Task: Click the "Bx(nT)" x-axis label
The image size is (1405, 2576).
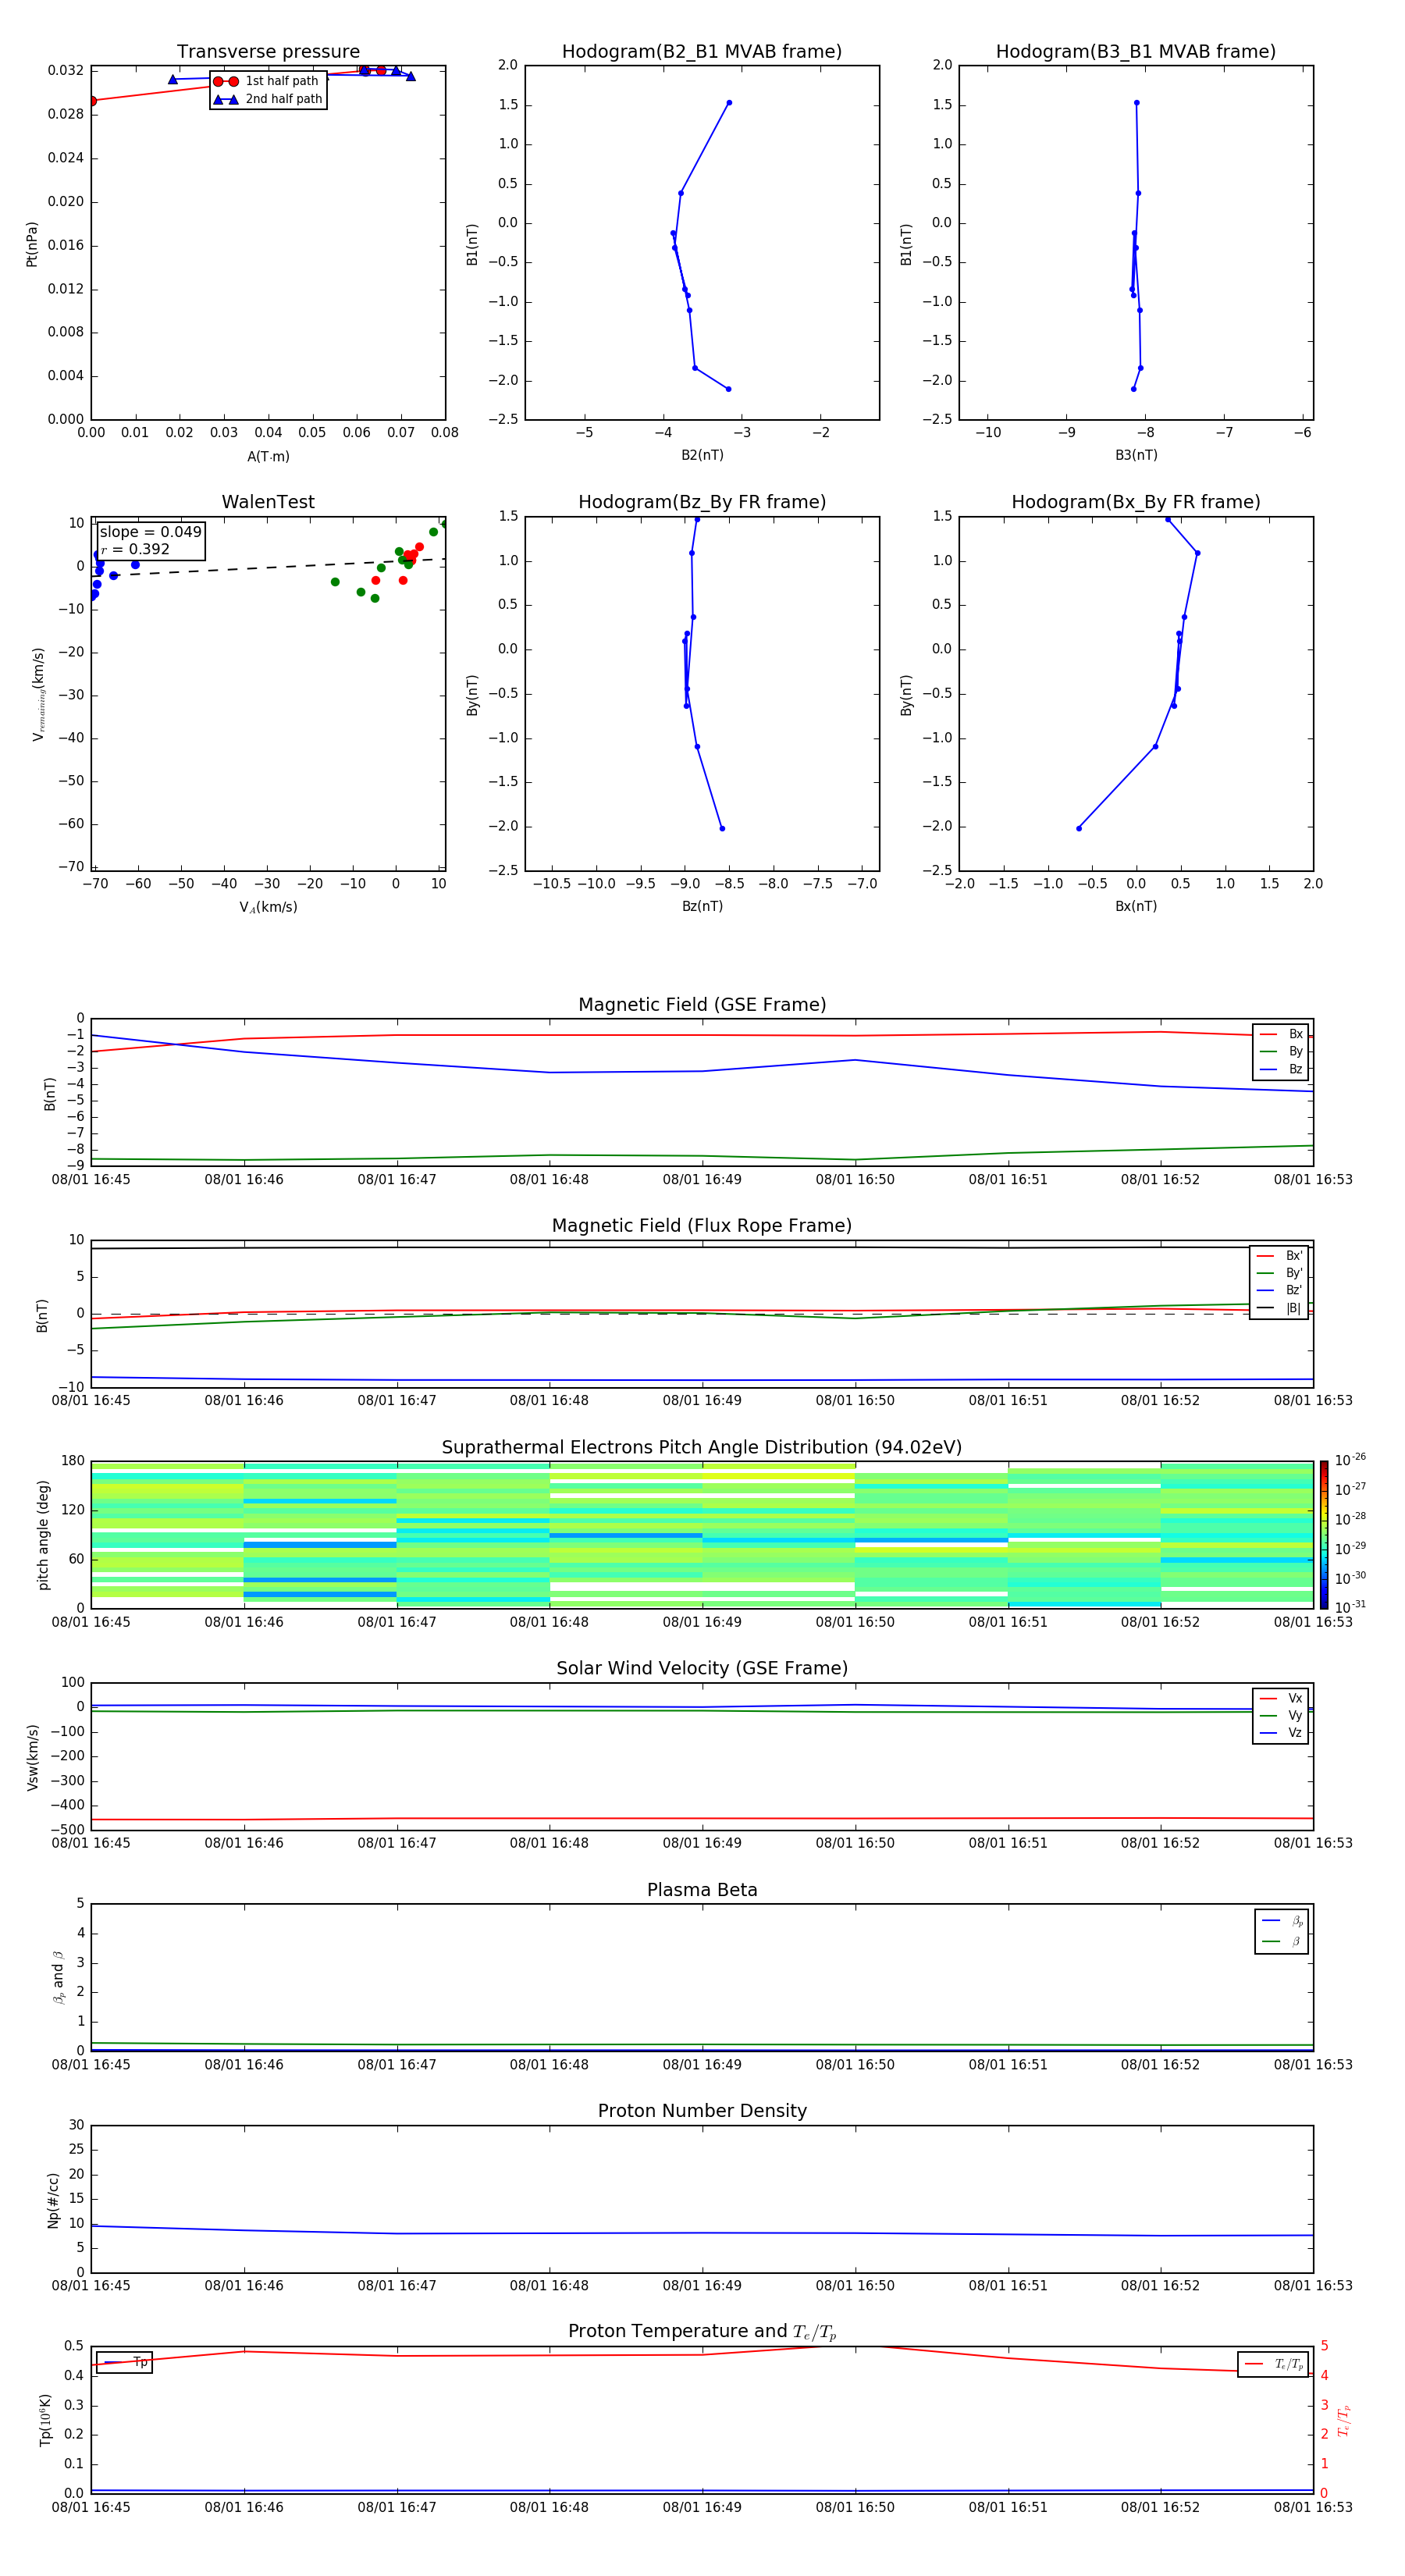Action: pyautogui.click(x=1136, y=906)
